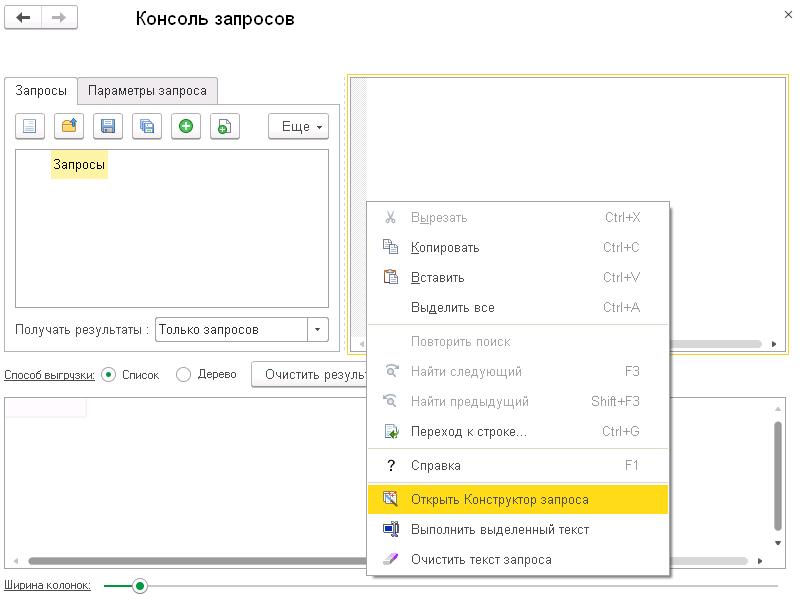Click the Ширина колонок slider handle

tap(140, 586)
